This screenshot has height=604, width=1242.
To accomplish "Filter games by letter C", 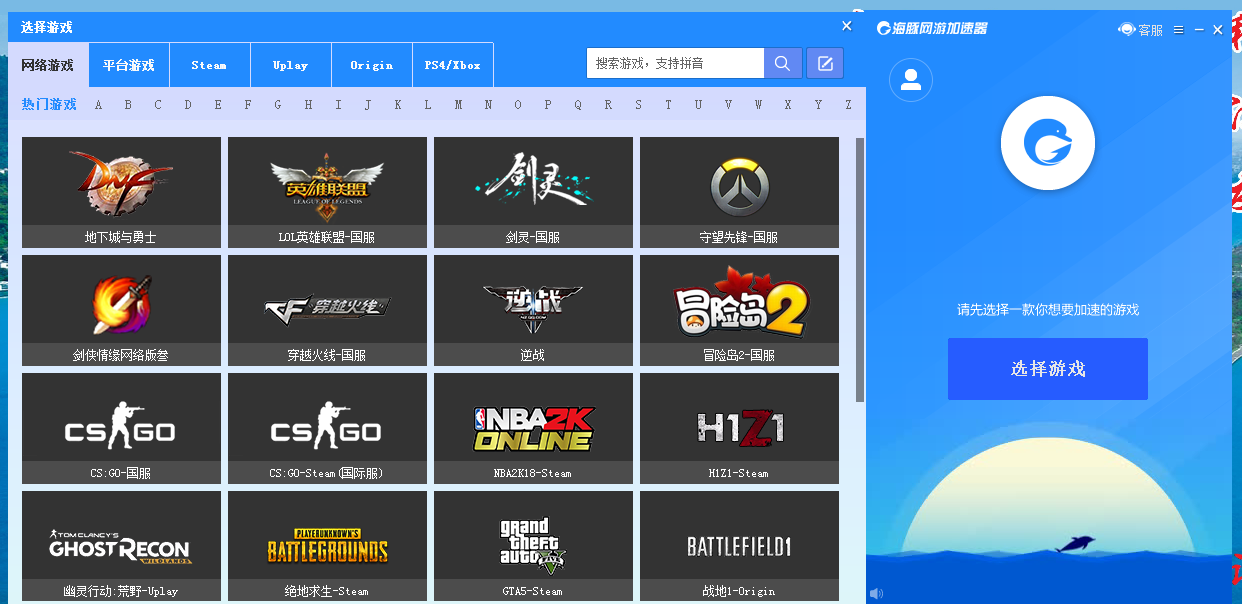I will pyautogui.click(x=158, y=105).
